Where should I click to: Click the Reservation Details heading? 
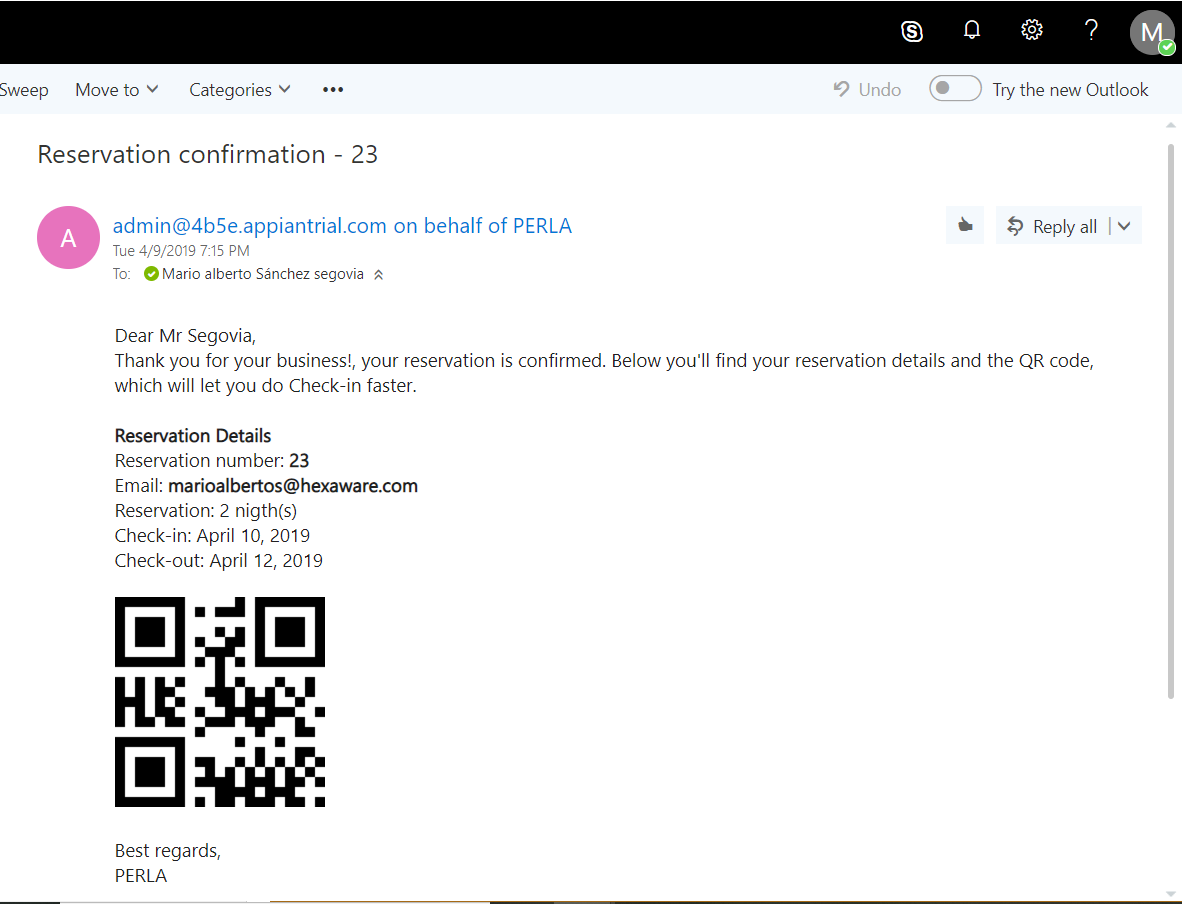pyautogui.click(x=192, y=436)
